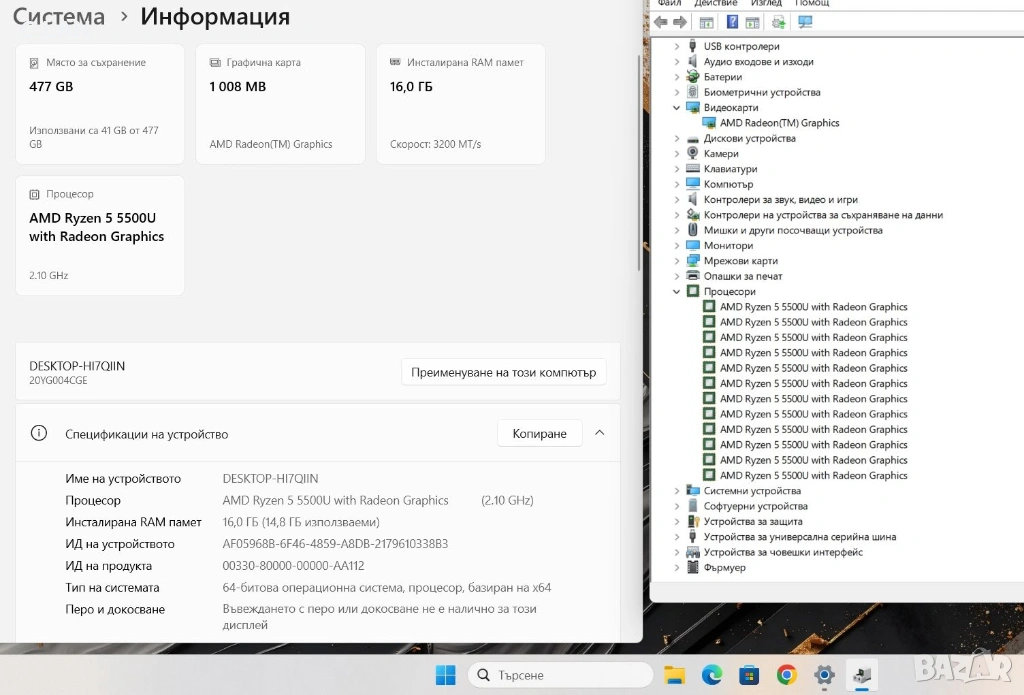This screenshot has width=1024, height=695.
Task: Click the Back arrow in Device Manager toolbar
Action: (661, 22)
